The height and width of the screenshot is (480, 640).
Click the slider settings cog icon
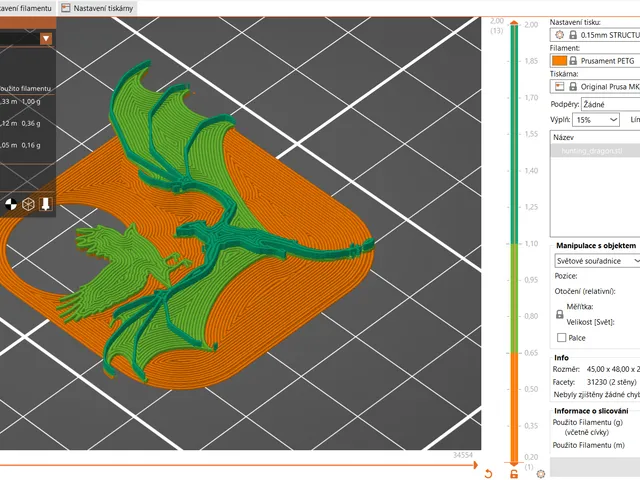click(x=541, y=474)
